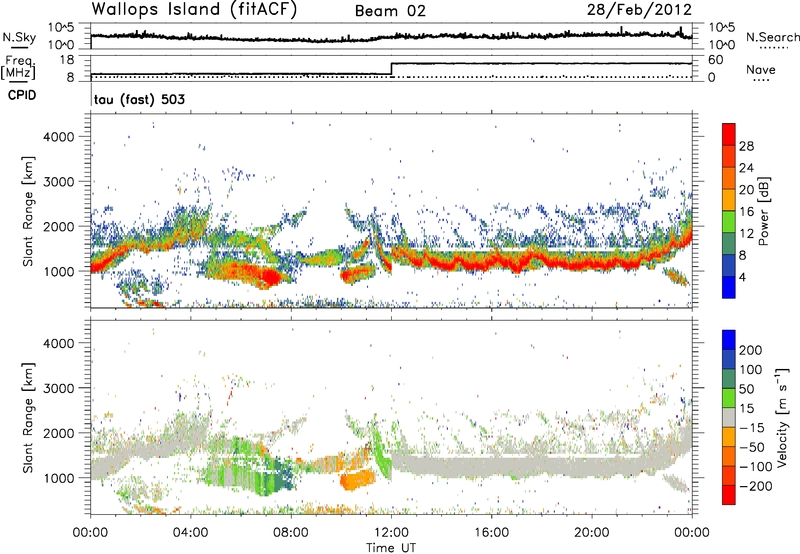
Task: Select the power panel "Slant Range [km]" label
Action: pos(28,211)
